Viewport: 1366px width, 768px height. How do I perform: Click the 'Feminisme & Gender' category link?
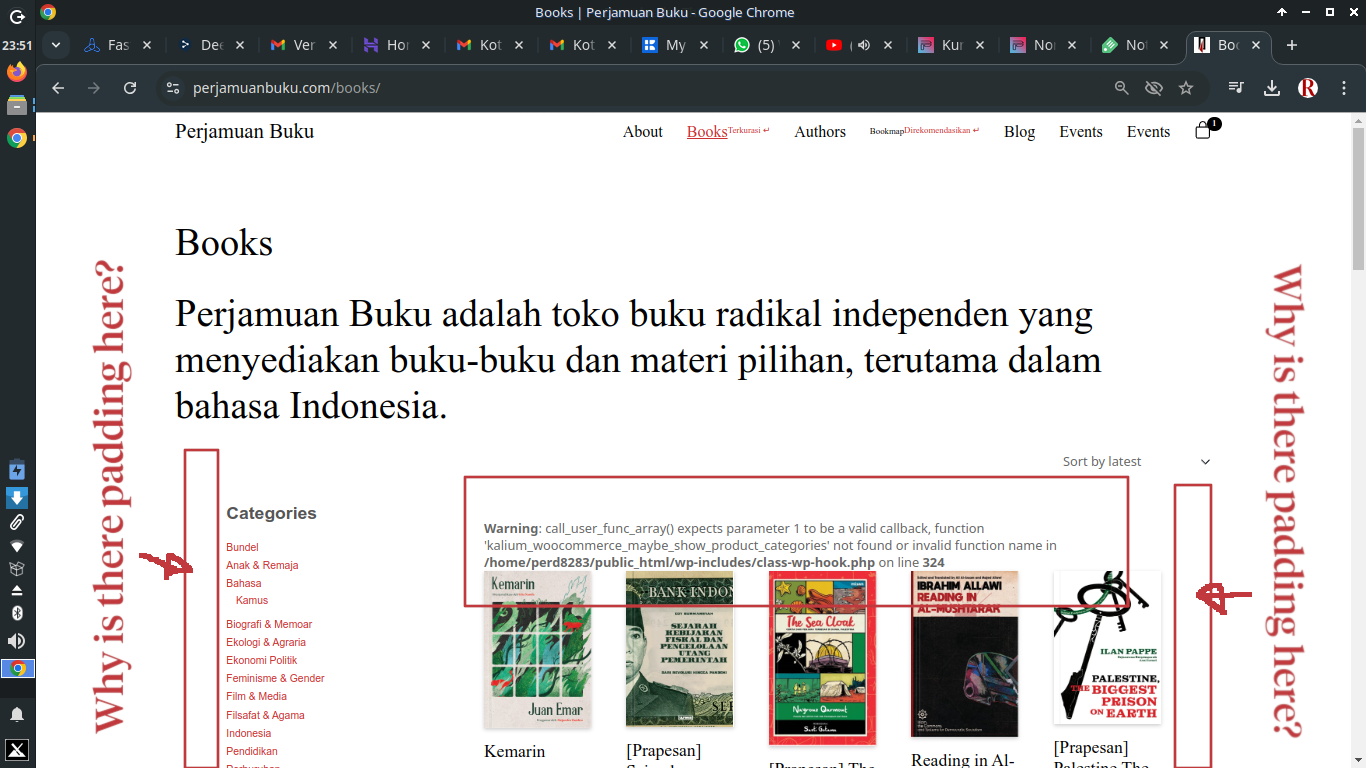point(275,678)
